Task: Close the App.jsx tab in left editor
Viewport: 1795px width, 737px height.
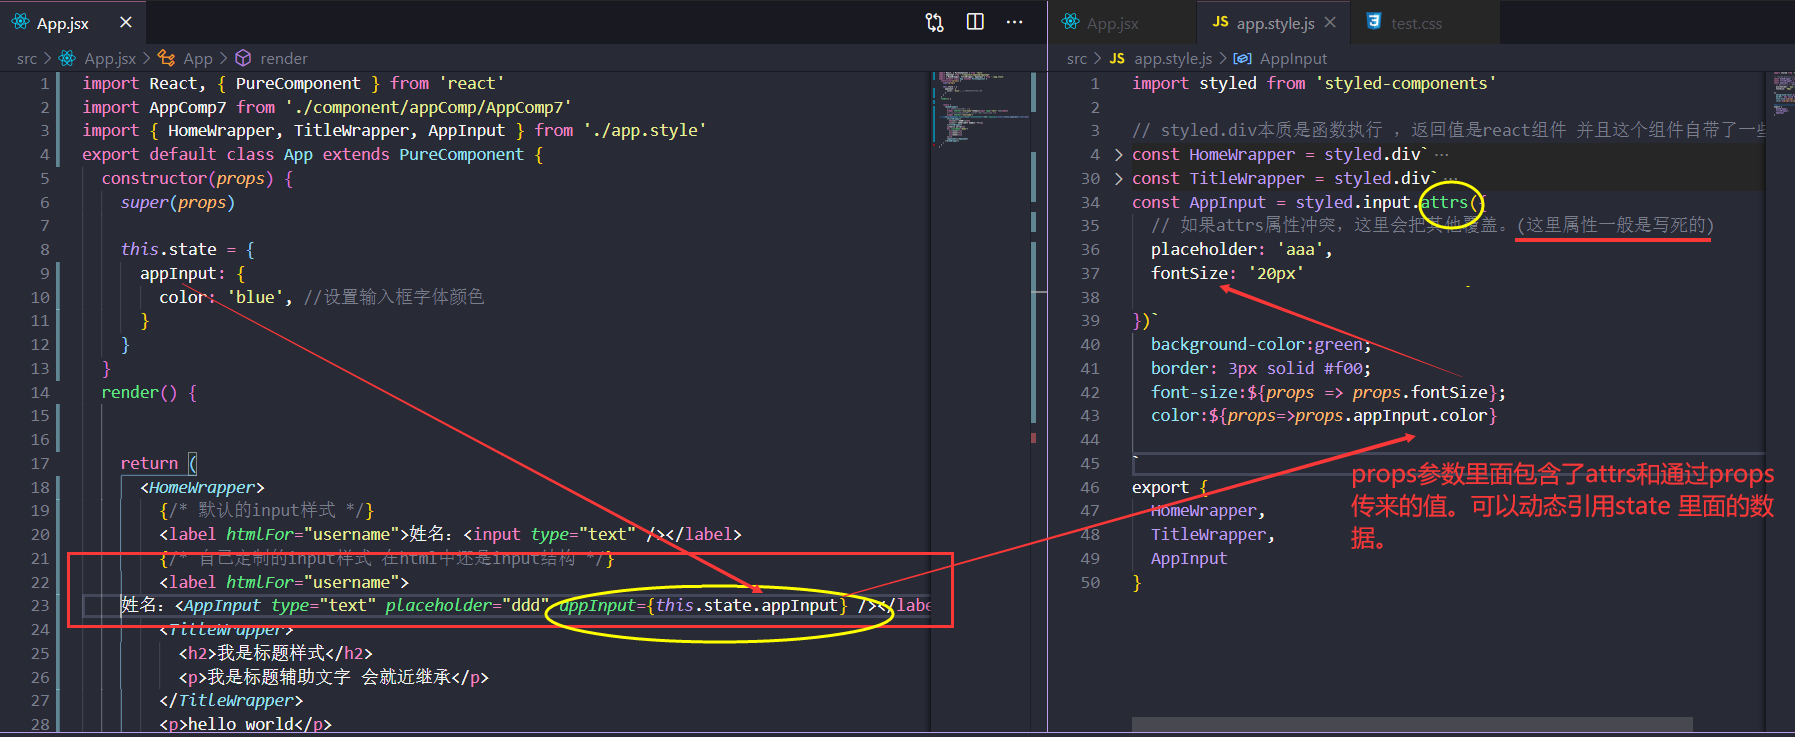Action: [125, 22]
